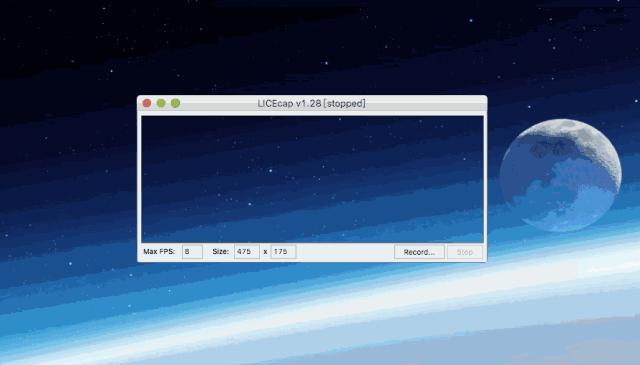
Task: Click the Record... button
Action: [x=419, y=252]
